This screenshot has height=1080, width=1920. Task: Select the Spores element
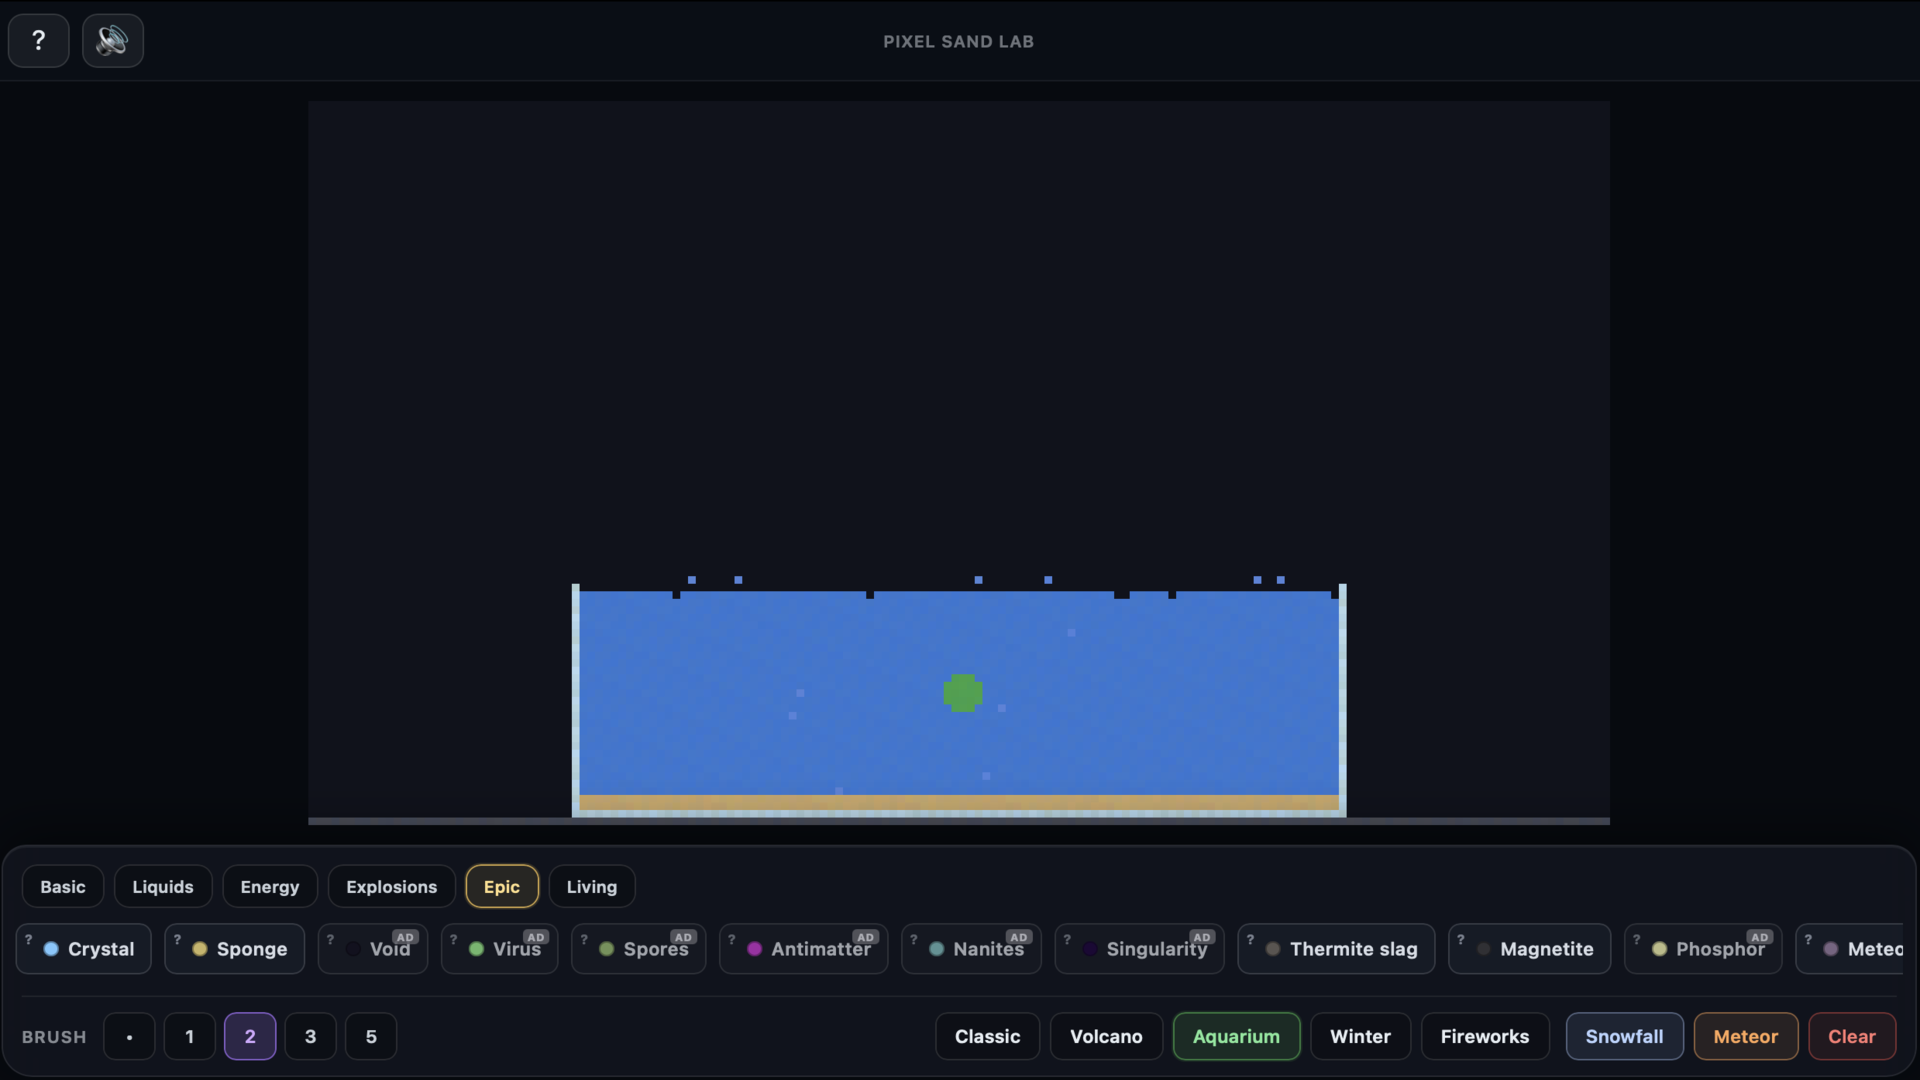(638, 948)
